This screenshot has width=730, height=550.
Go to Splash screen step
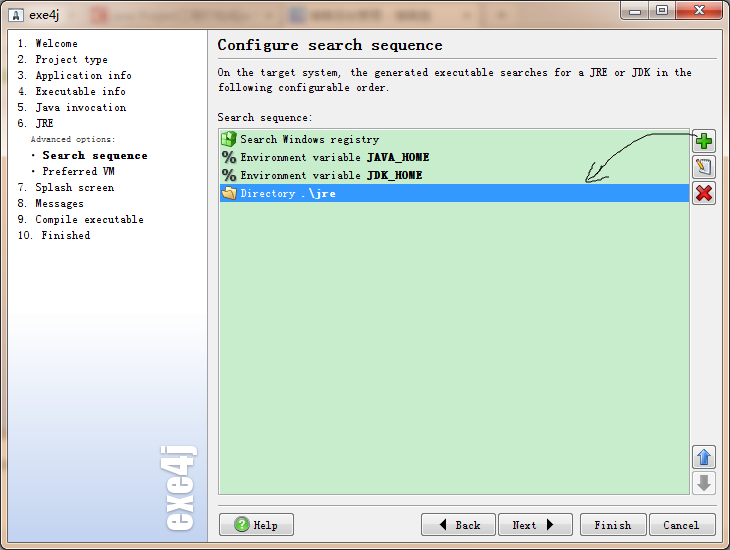tap(74, 188)
